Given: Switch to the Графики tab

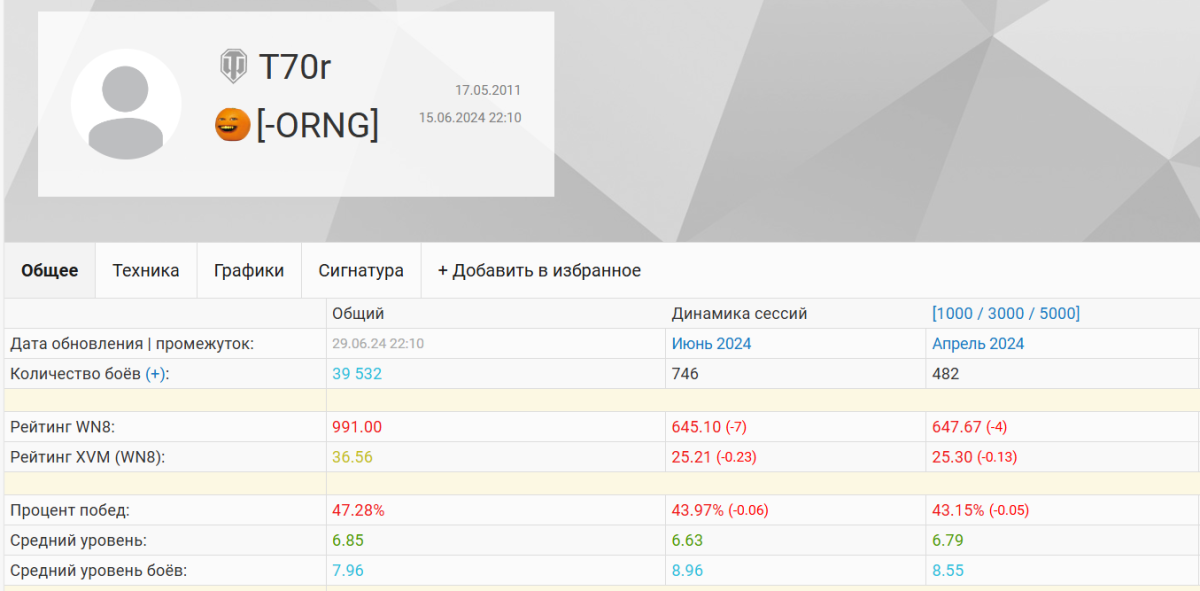Looking at the screenshot, I should (249, 270).
